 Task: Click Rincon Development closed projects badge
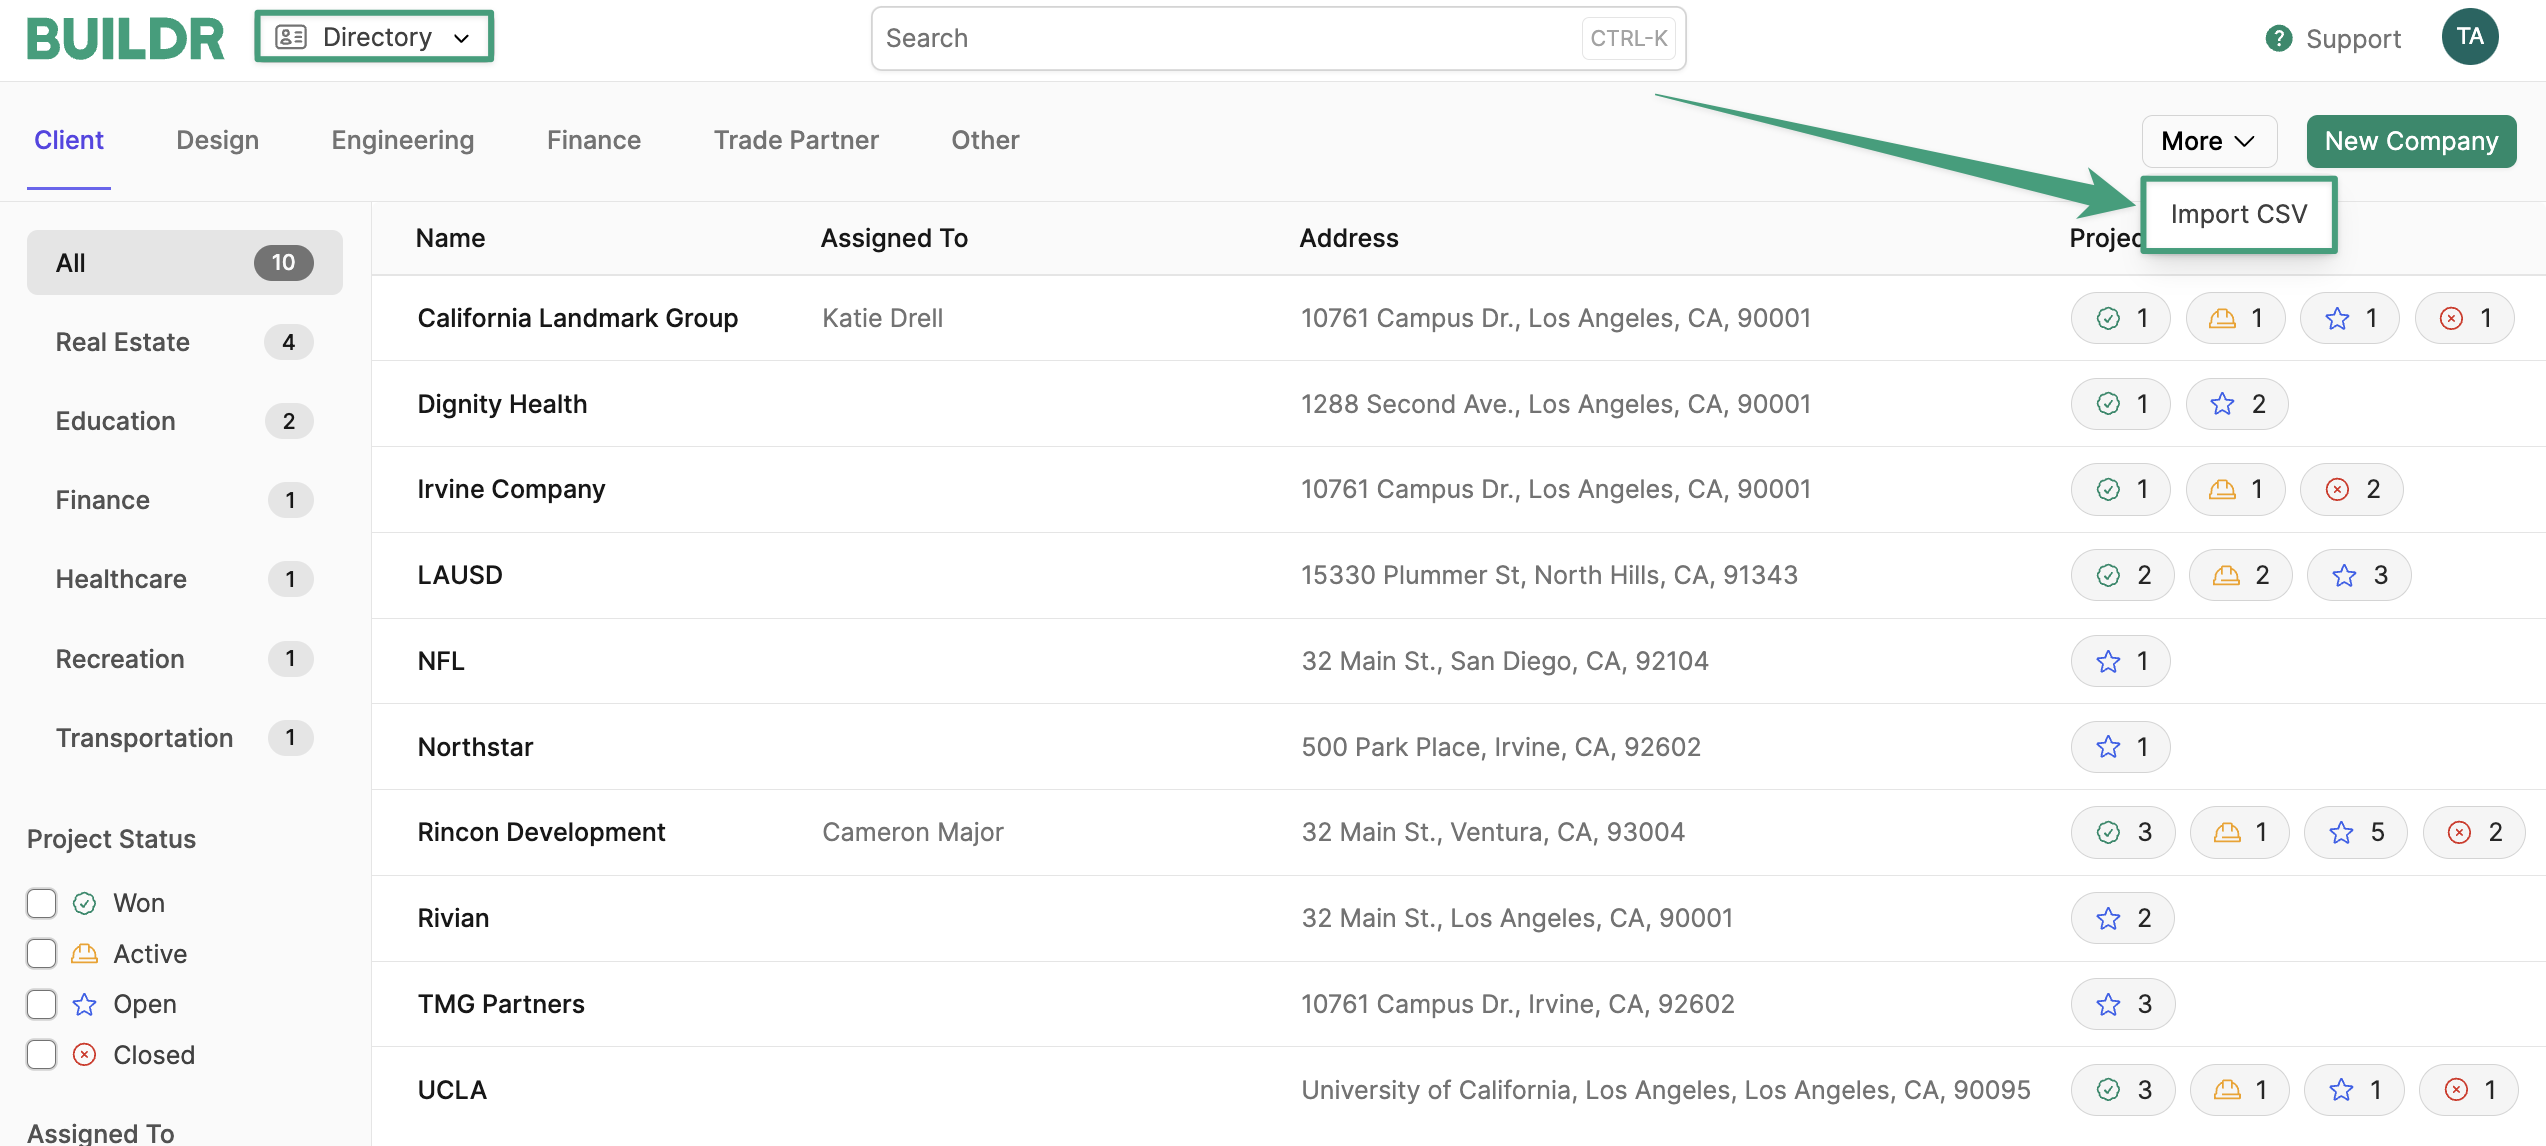coord(2474,832)
